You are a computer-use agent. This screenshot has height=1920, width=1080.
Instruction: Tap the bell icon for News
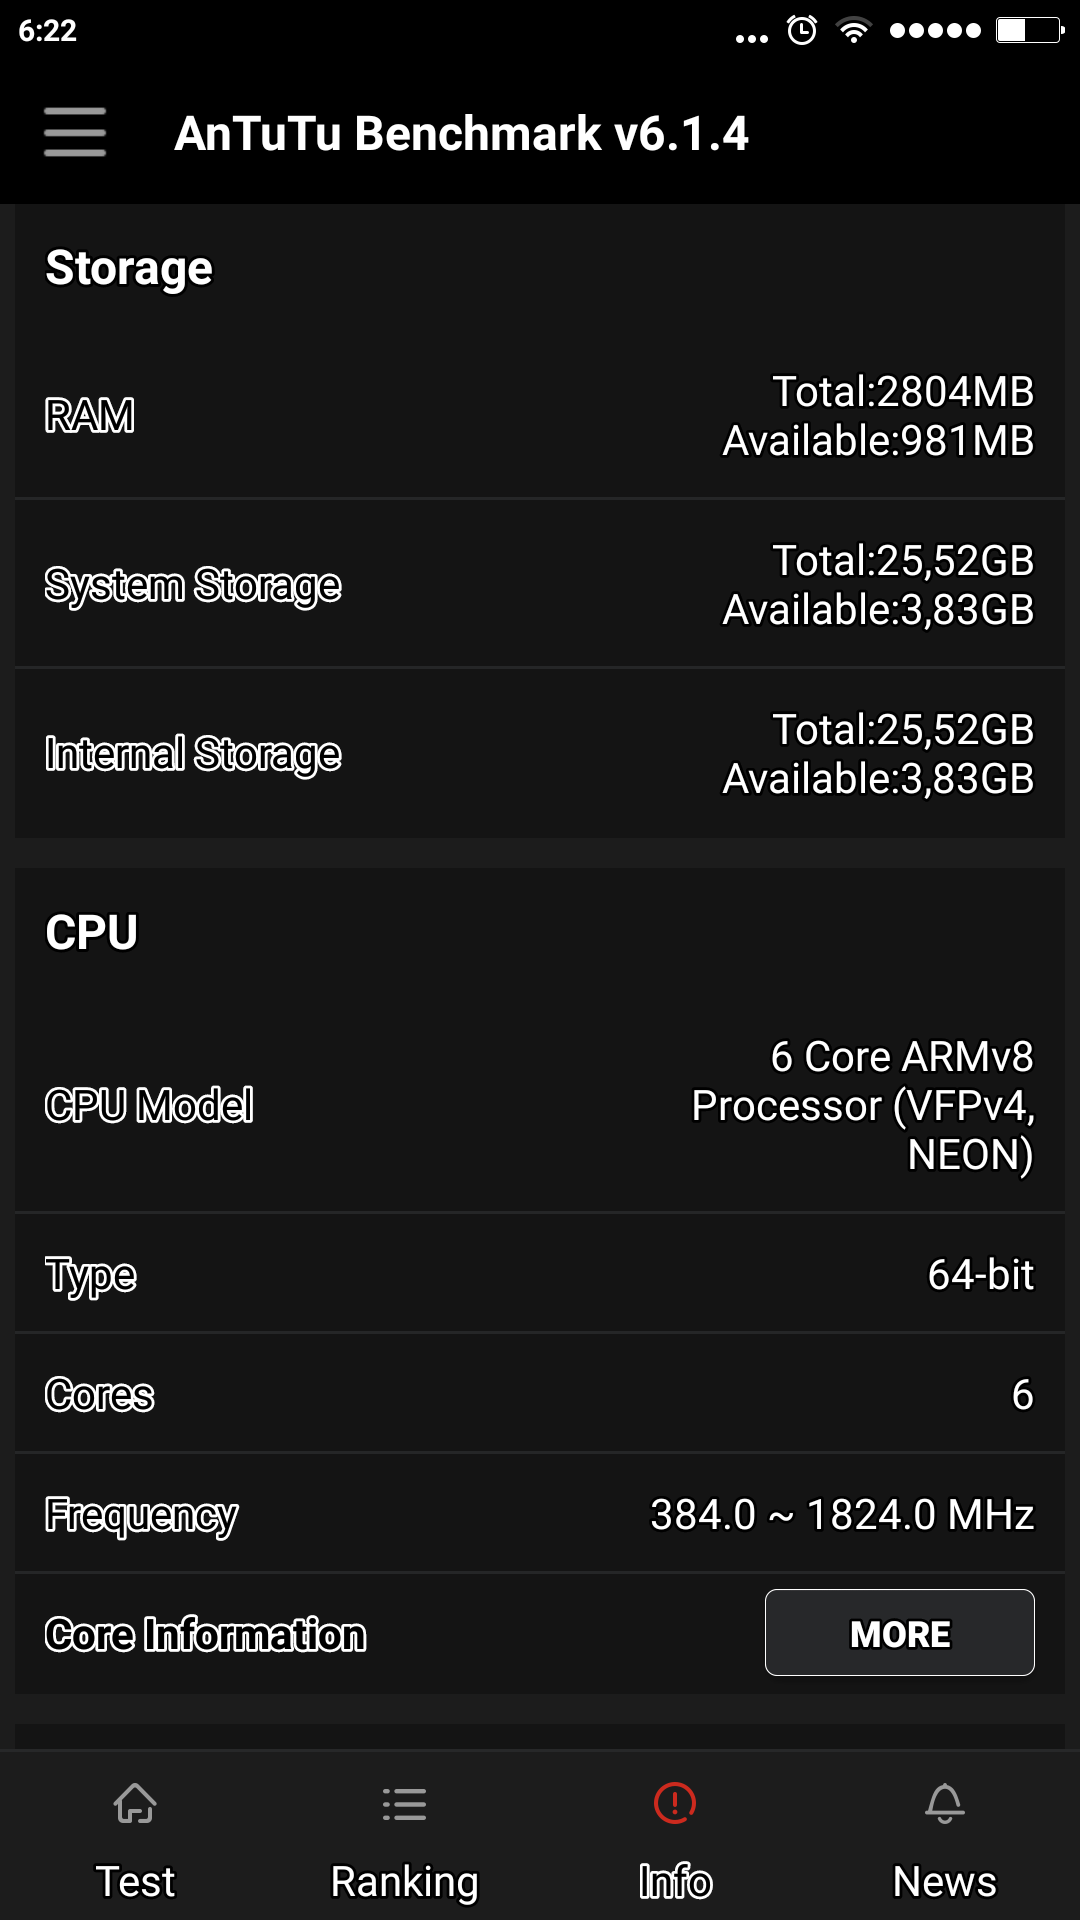coord(944,1804)
